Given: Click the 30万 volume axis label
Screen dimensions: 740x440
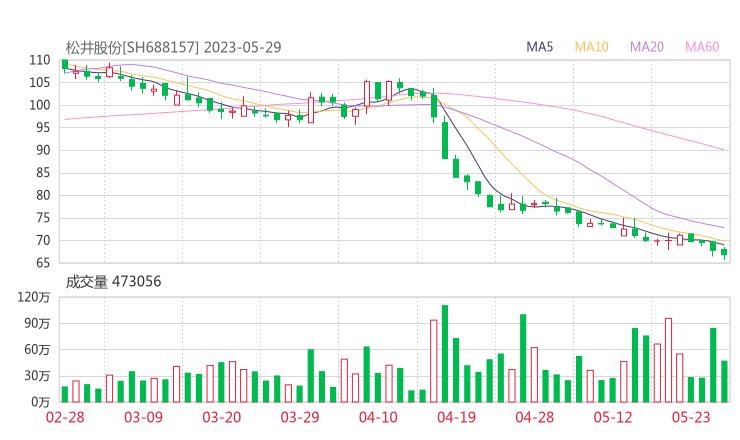Looking at the screenshot, I should pyautogui.click(x=37, y=376).
